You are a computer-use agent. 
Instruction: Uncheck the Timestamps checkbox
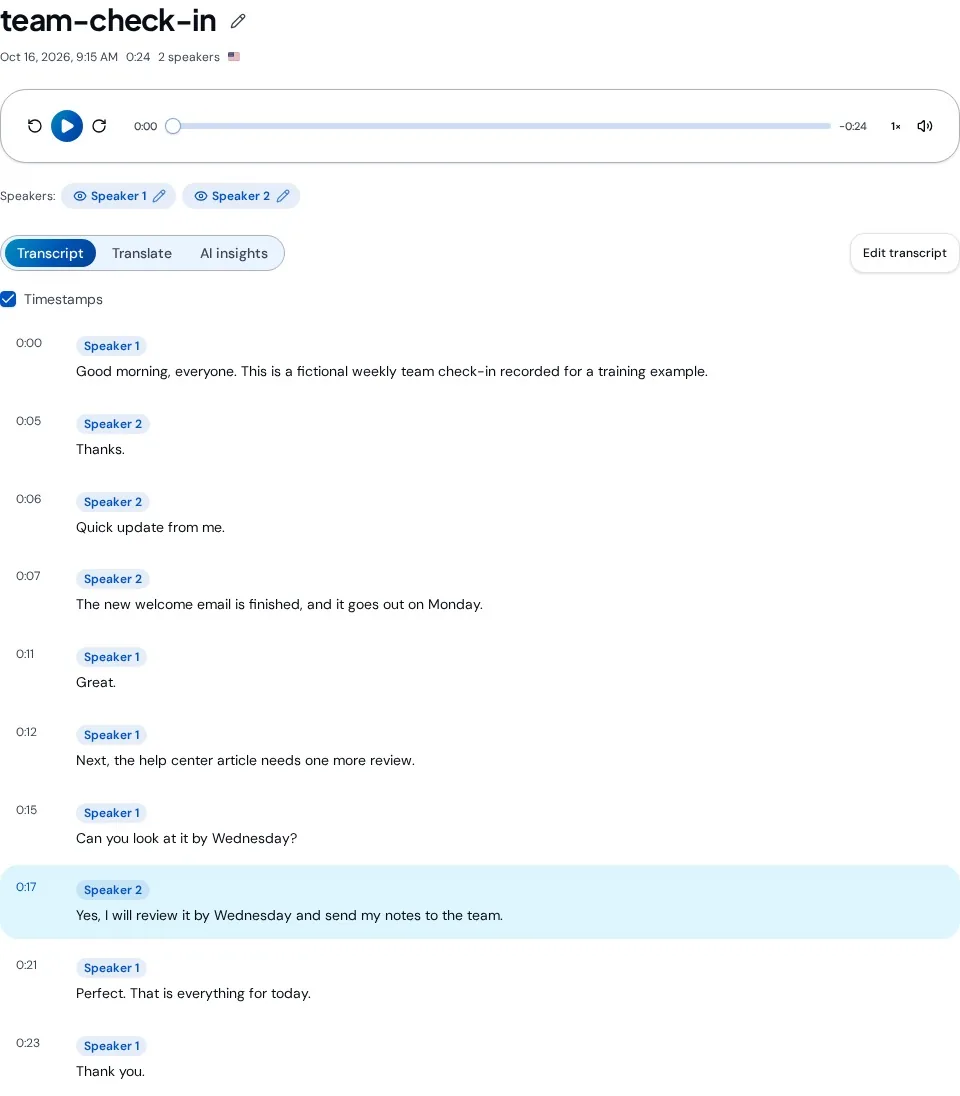tap(8, 299)
